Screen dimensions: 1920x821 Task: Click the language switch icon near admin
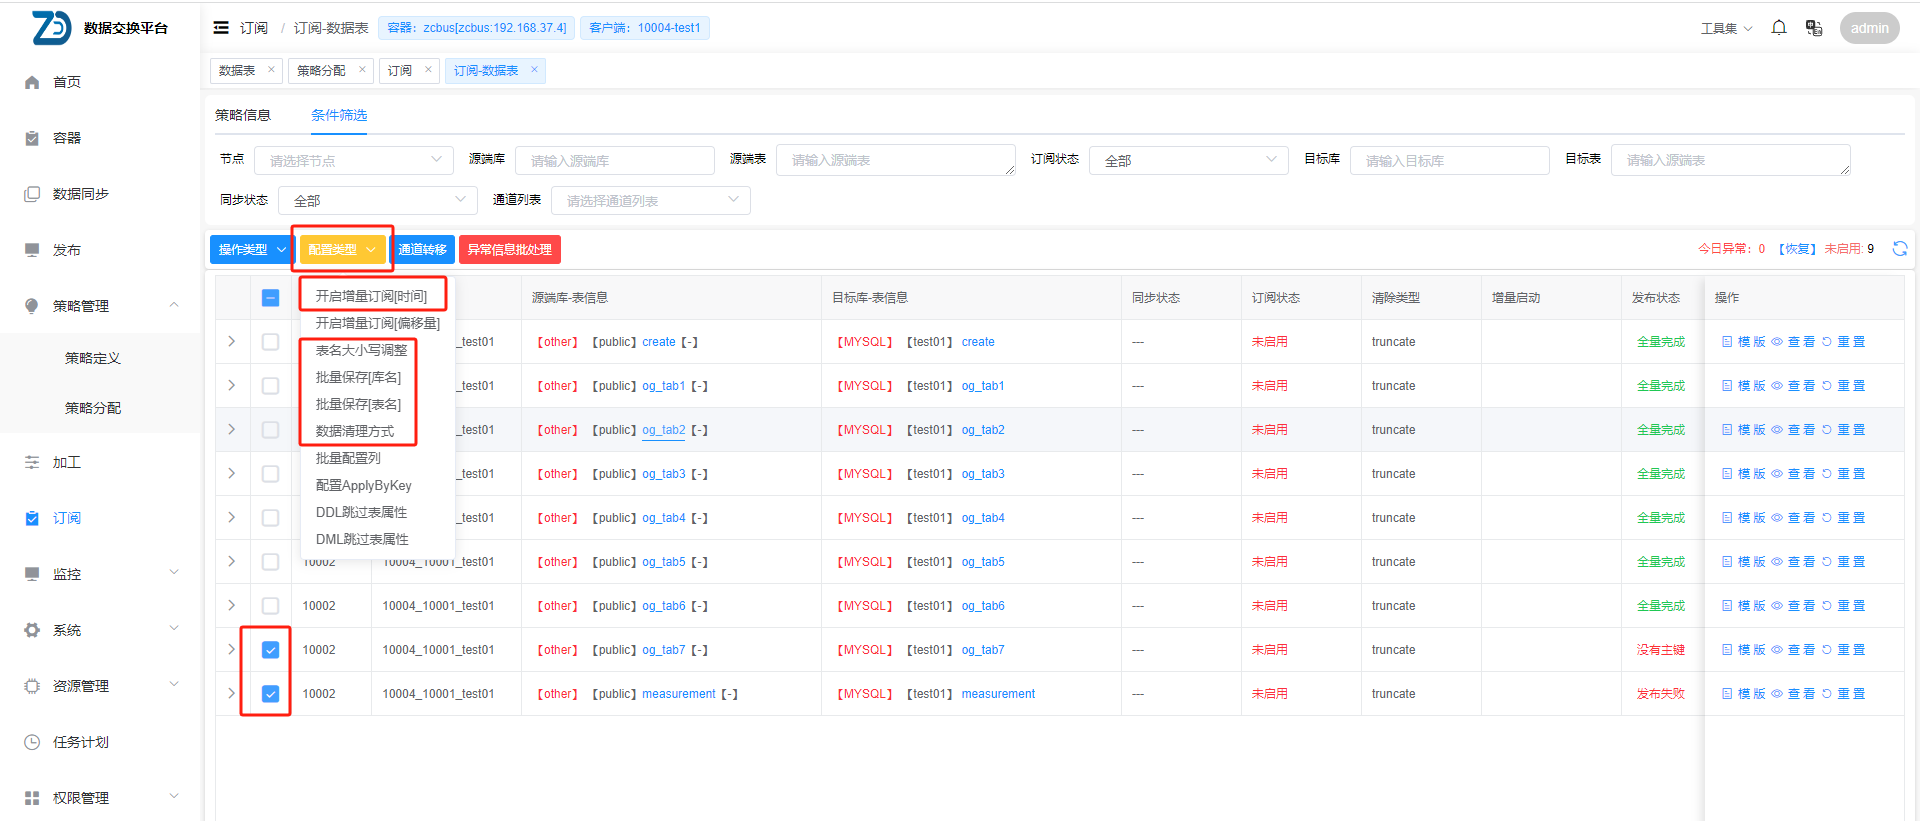coord(1813,28)
